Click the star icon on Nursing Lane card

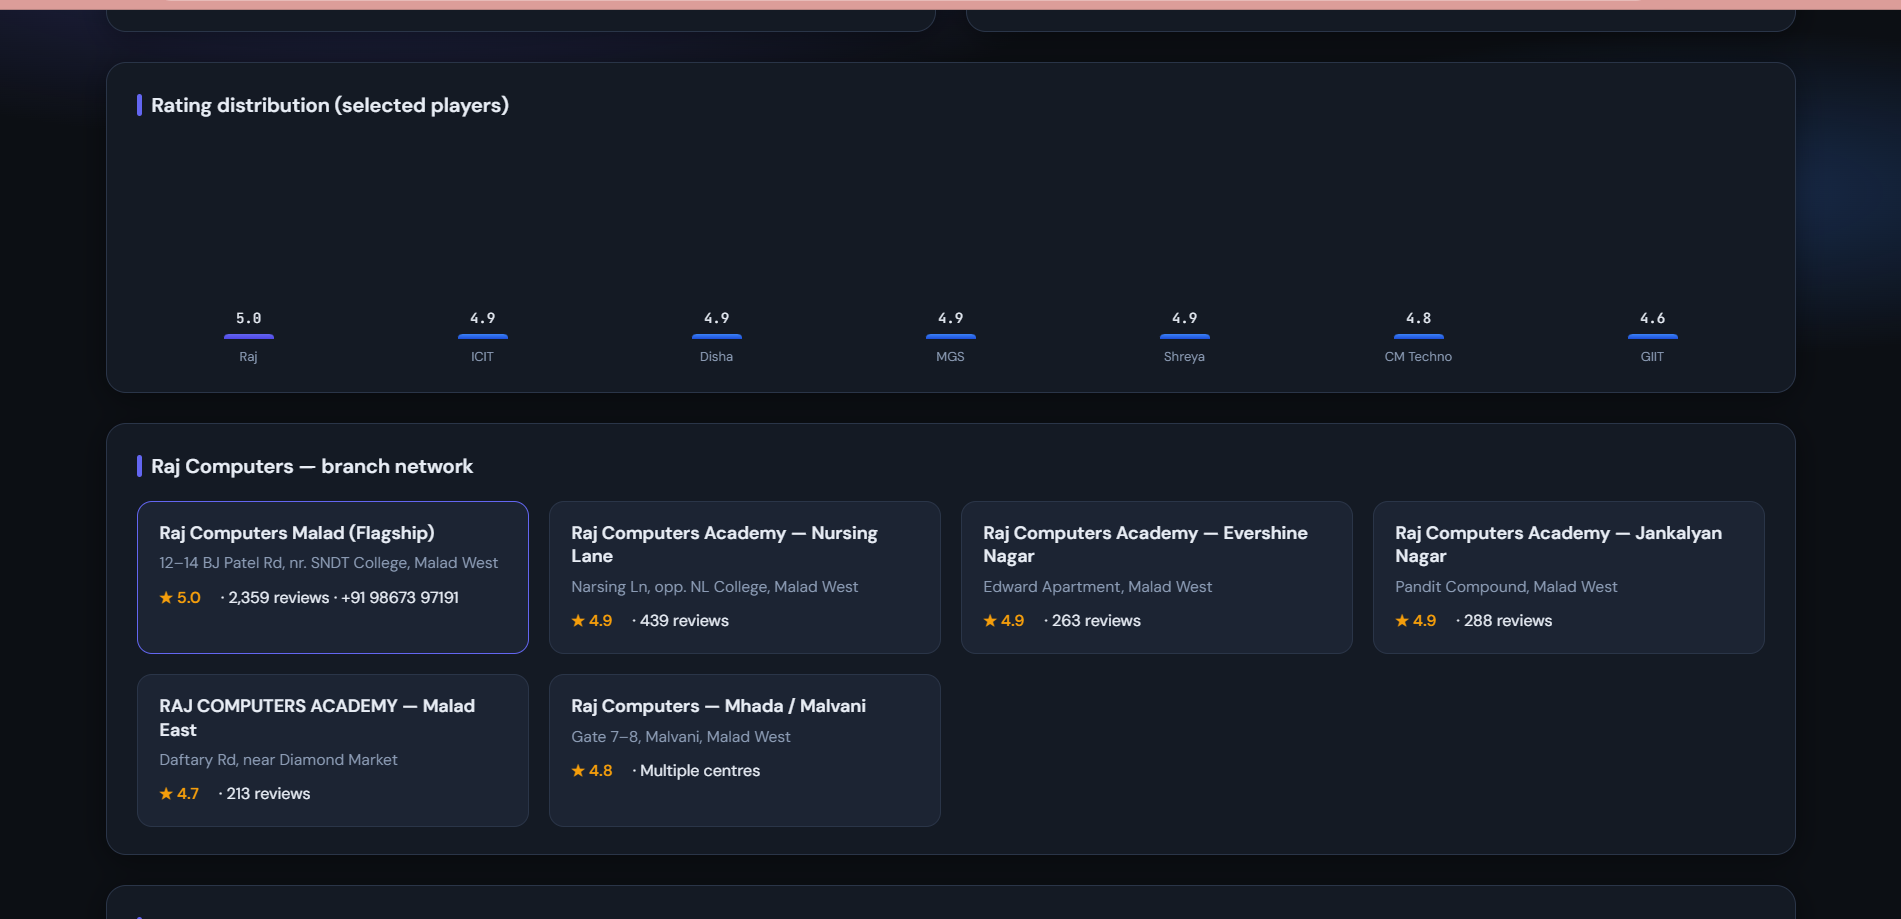point(578,621)
